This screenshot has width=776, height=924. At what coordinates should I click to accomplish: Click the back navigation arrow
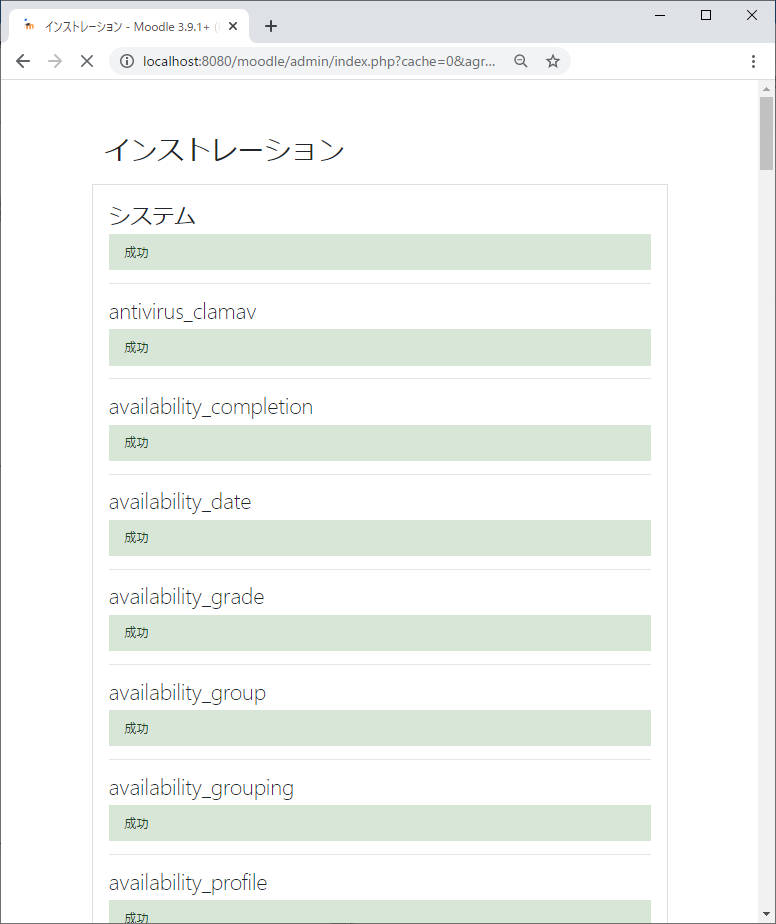tap(23, 61)
